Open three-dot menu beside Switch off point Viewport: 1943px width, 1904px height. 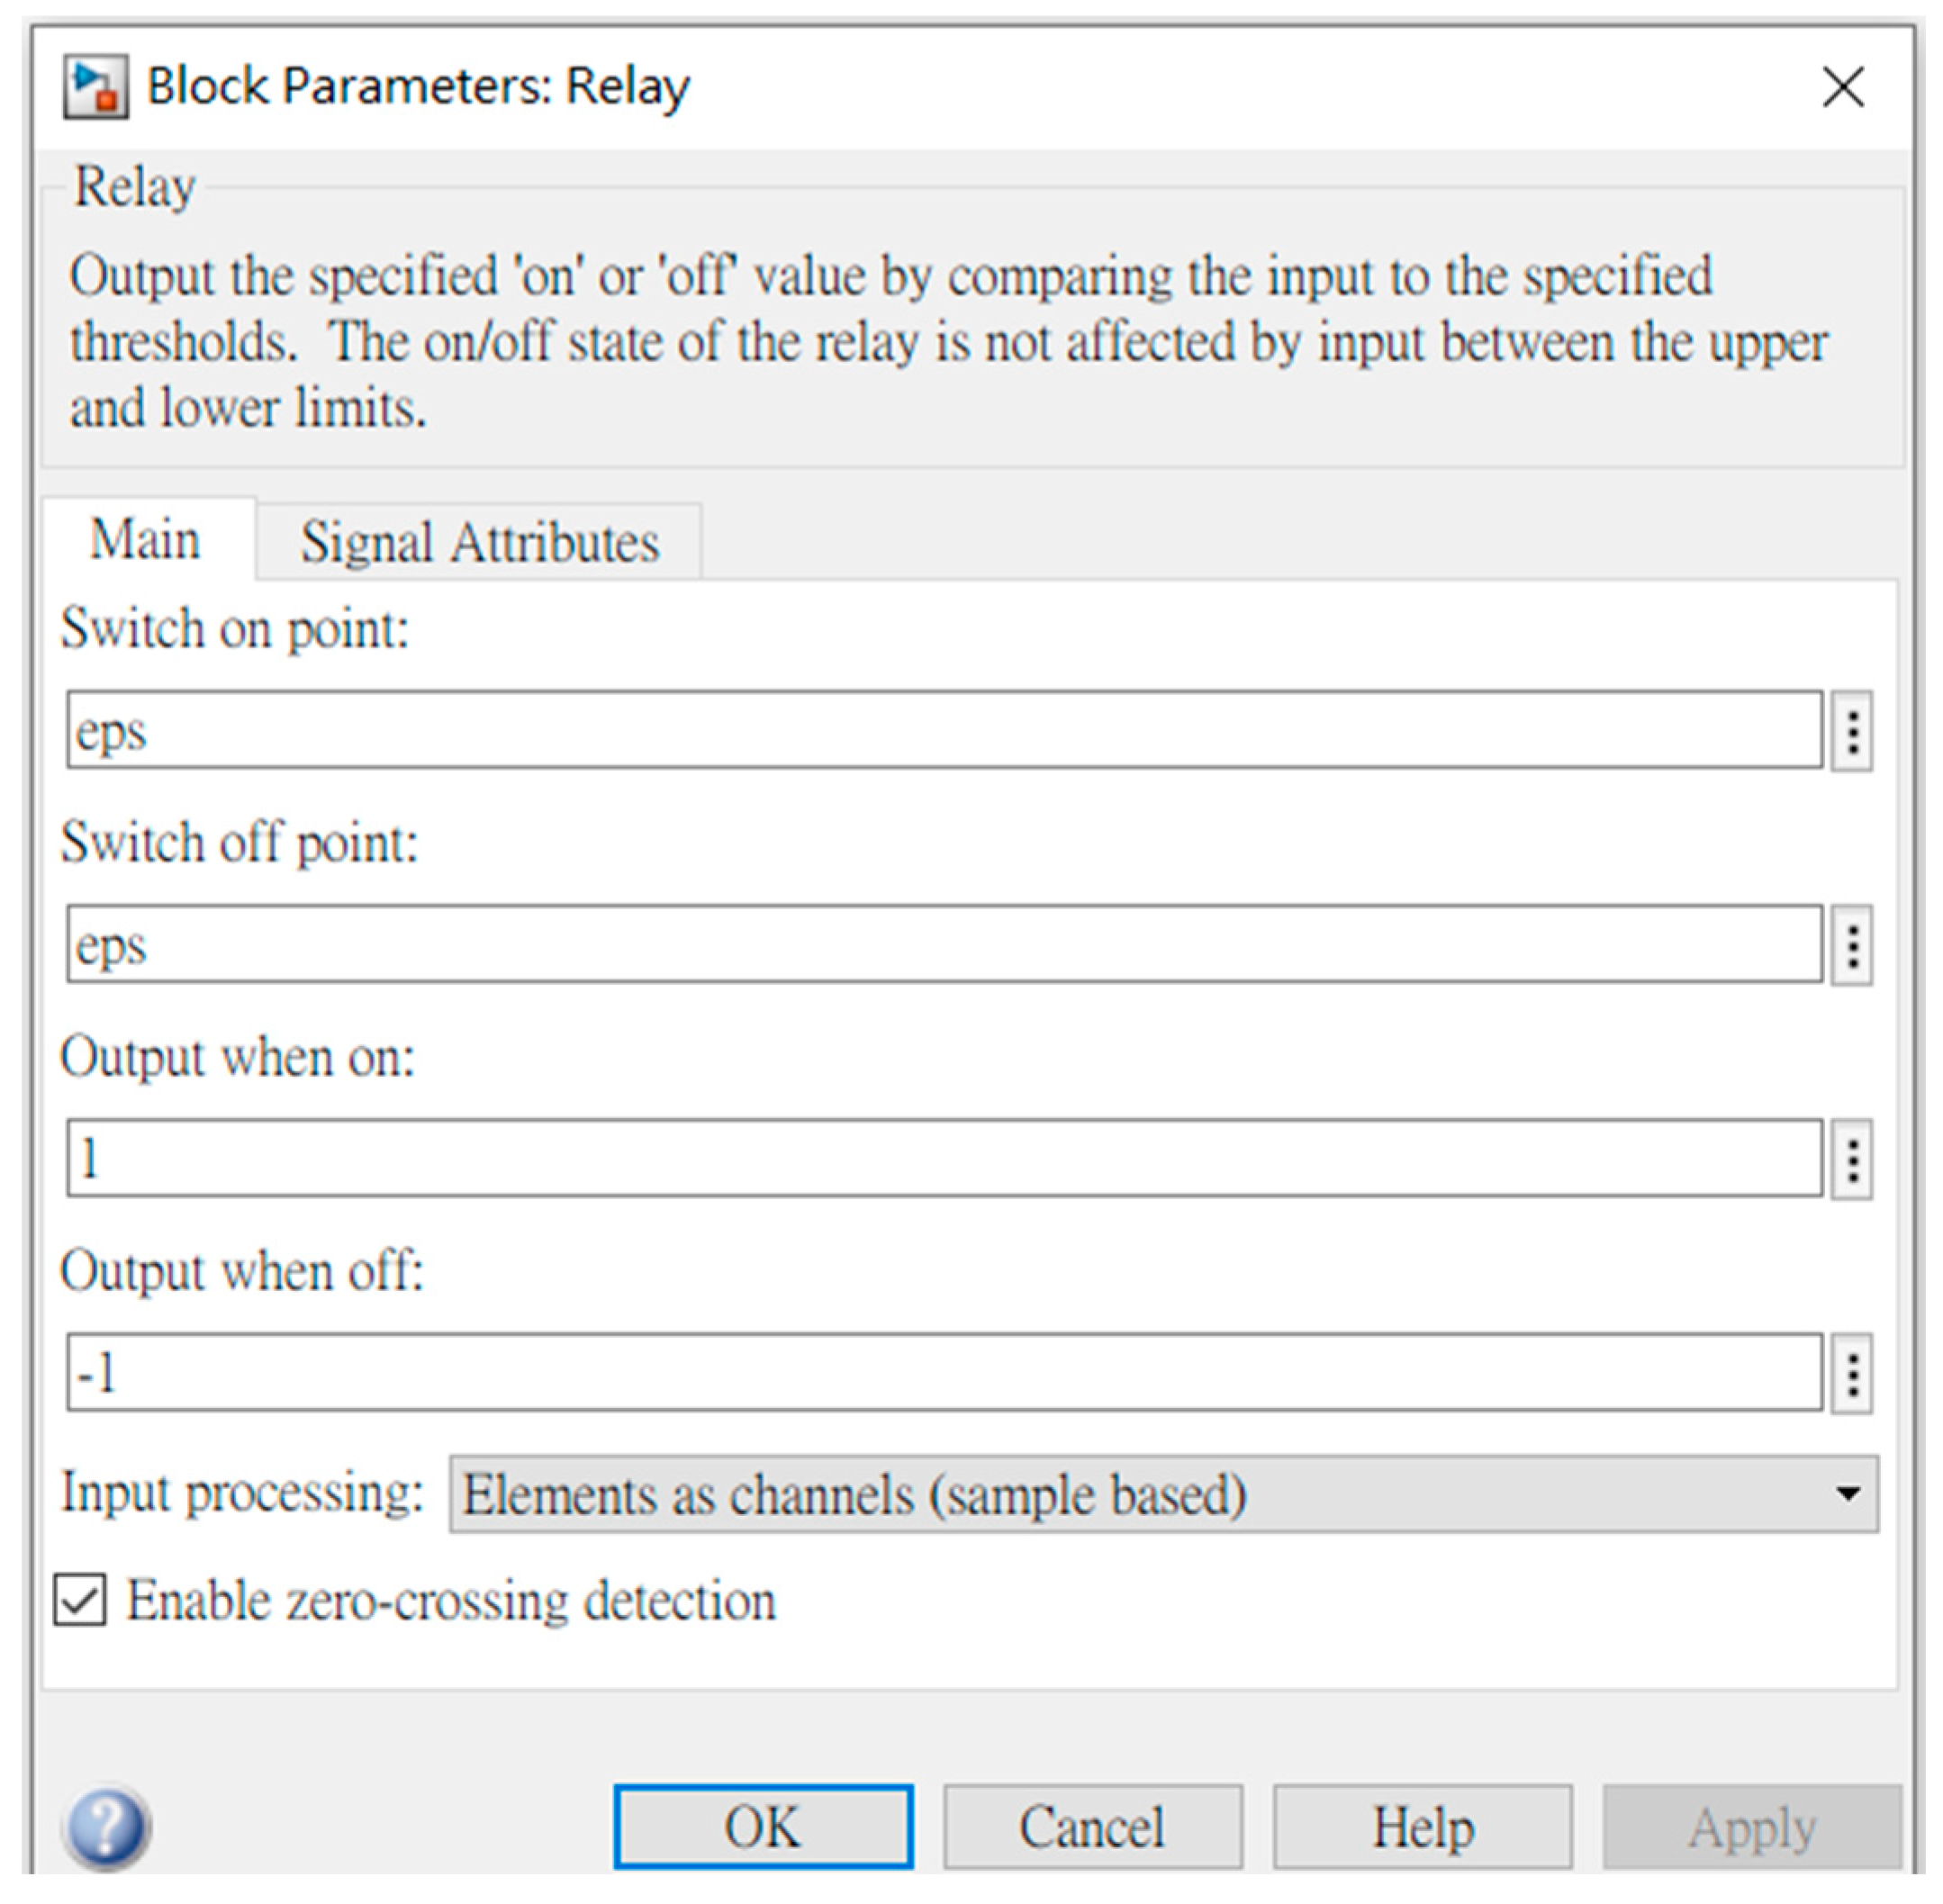pyautogui.click(x=1852, y=945)
